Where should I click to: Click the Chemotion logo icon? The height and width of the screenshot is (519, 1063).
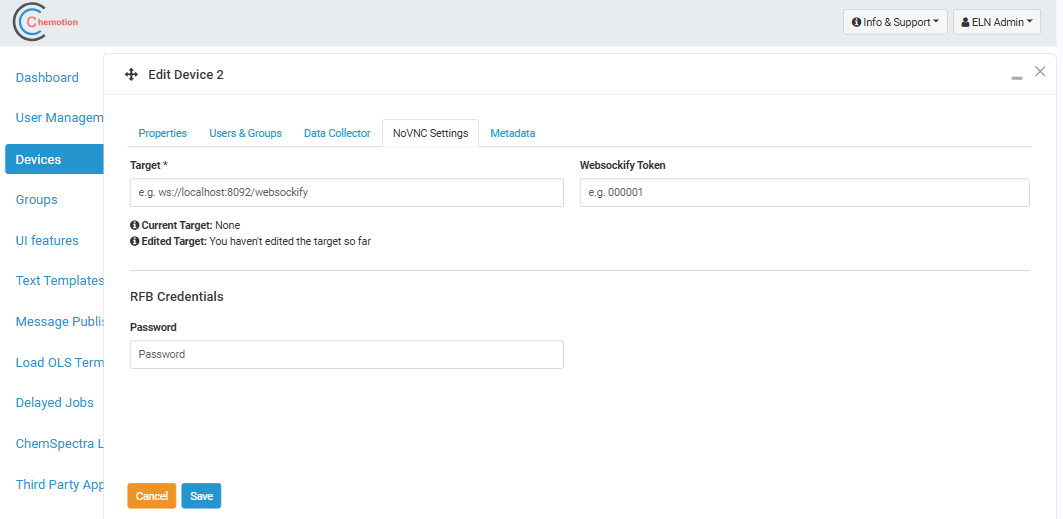[x=30, y=22]
